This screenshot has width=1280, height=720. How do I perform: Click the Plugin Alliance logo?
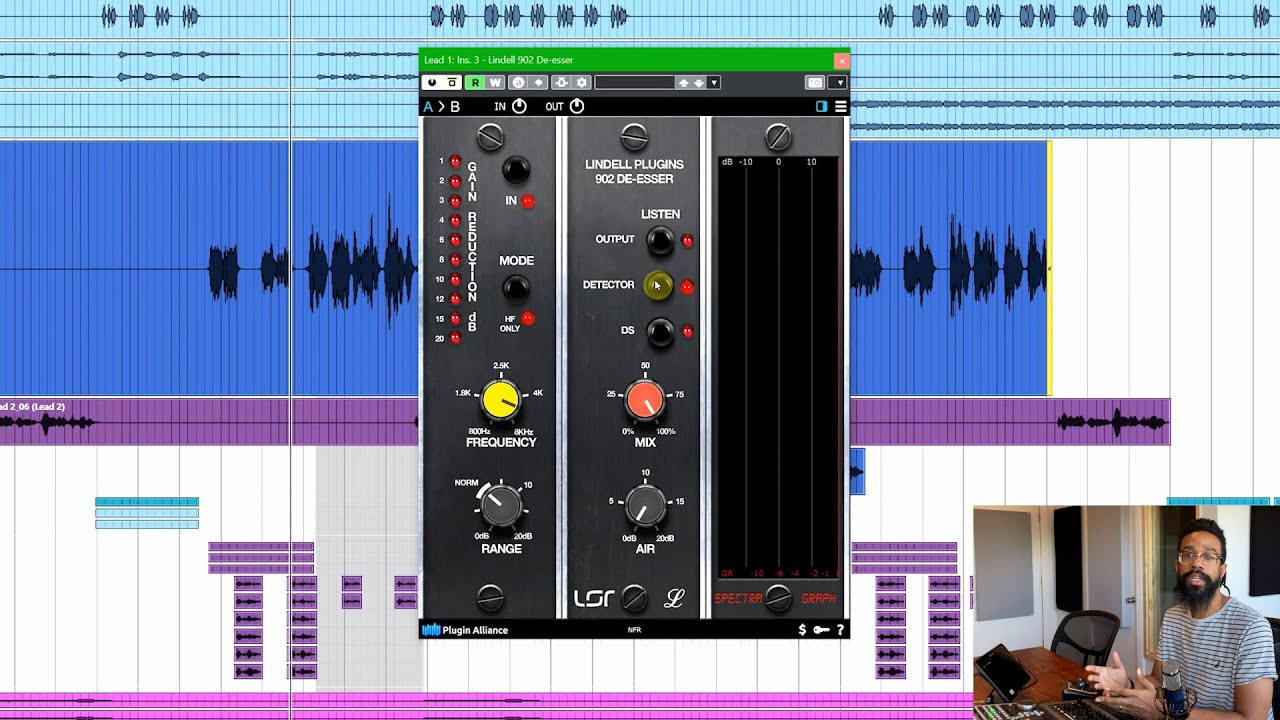coord(465,630)
